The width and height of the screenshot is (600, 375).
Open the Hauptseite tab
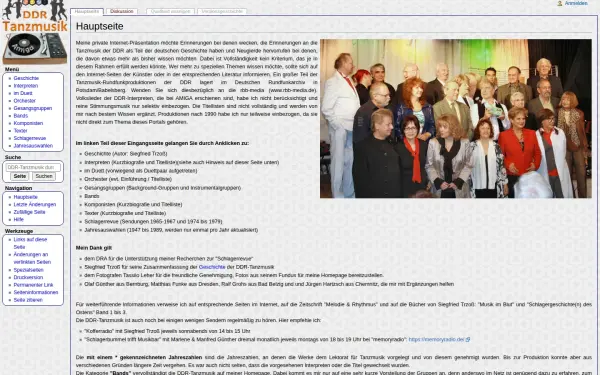click(87, 11)
